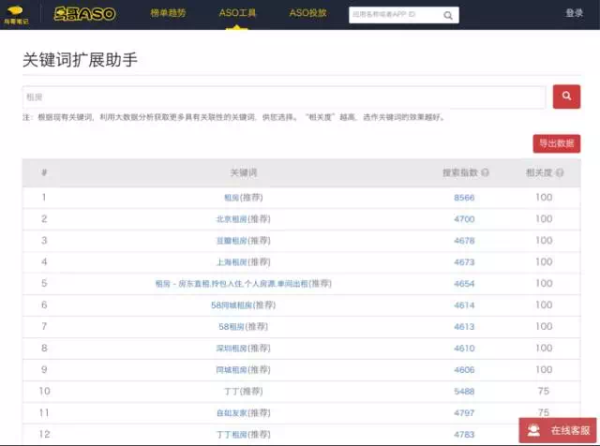Open keyword 上海租房(推荐) link
Screen dimensions: 600x446
(x=242, y=262)
